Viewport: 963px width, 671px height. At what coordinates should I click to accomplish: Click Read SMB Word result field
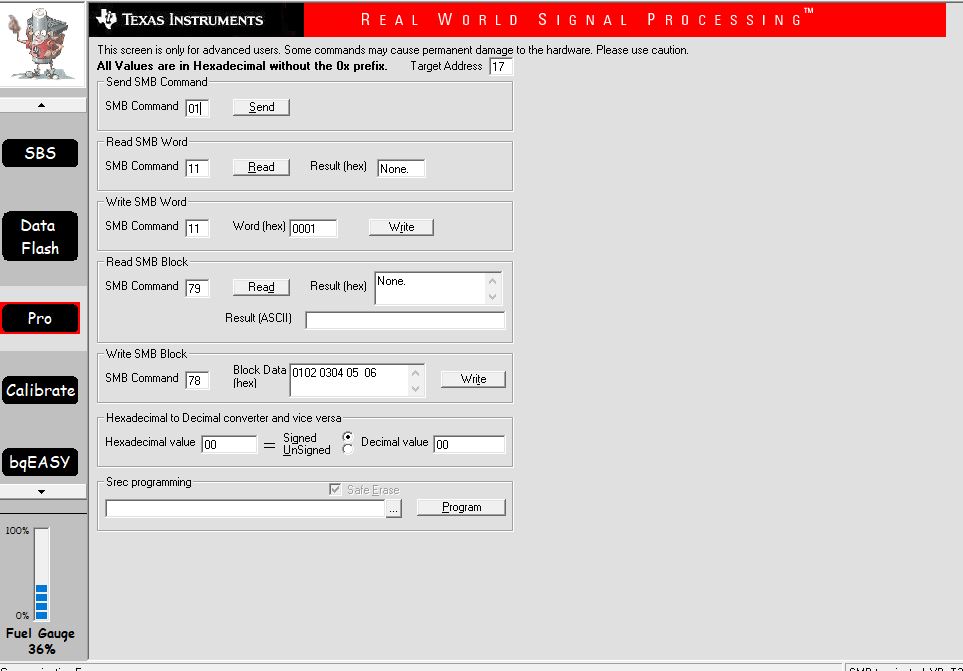401,168
